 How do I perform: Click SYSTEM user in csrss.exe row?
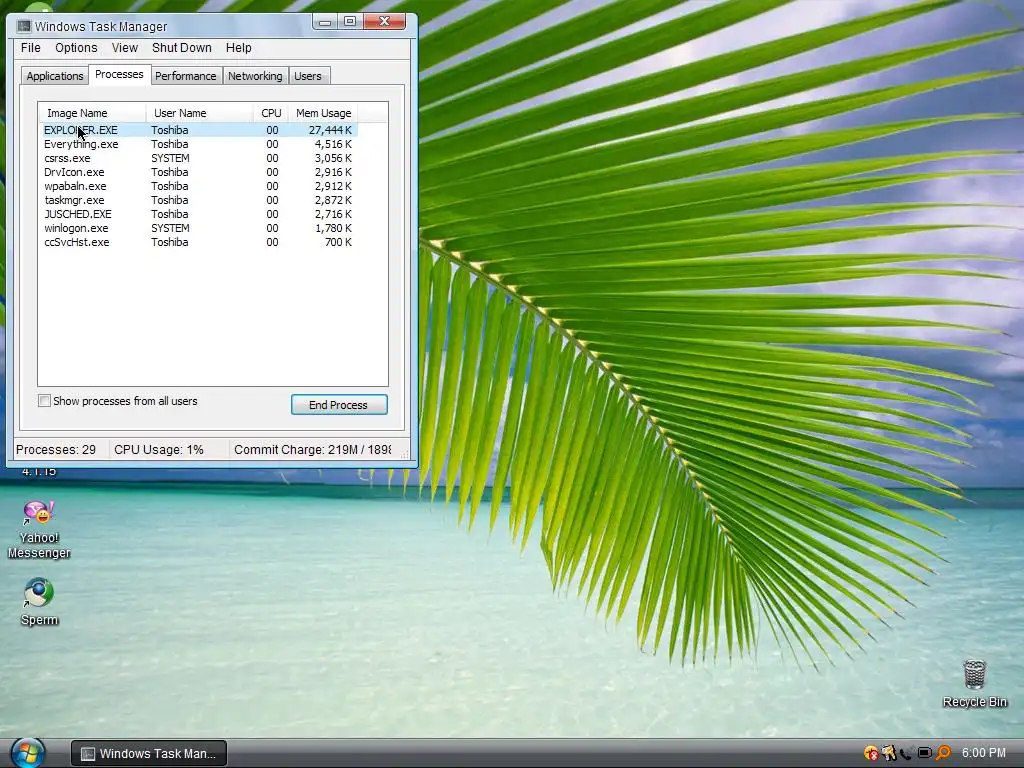click(170, 158)
